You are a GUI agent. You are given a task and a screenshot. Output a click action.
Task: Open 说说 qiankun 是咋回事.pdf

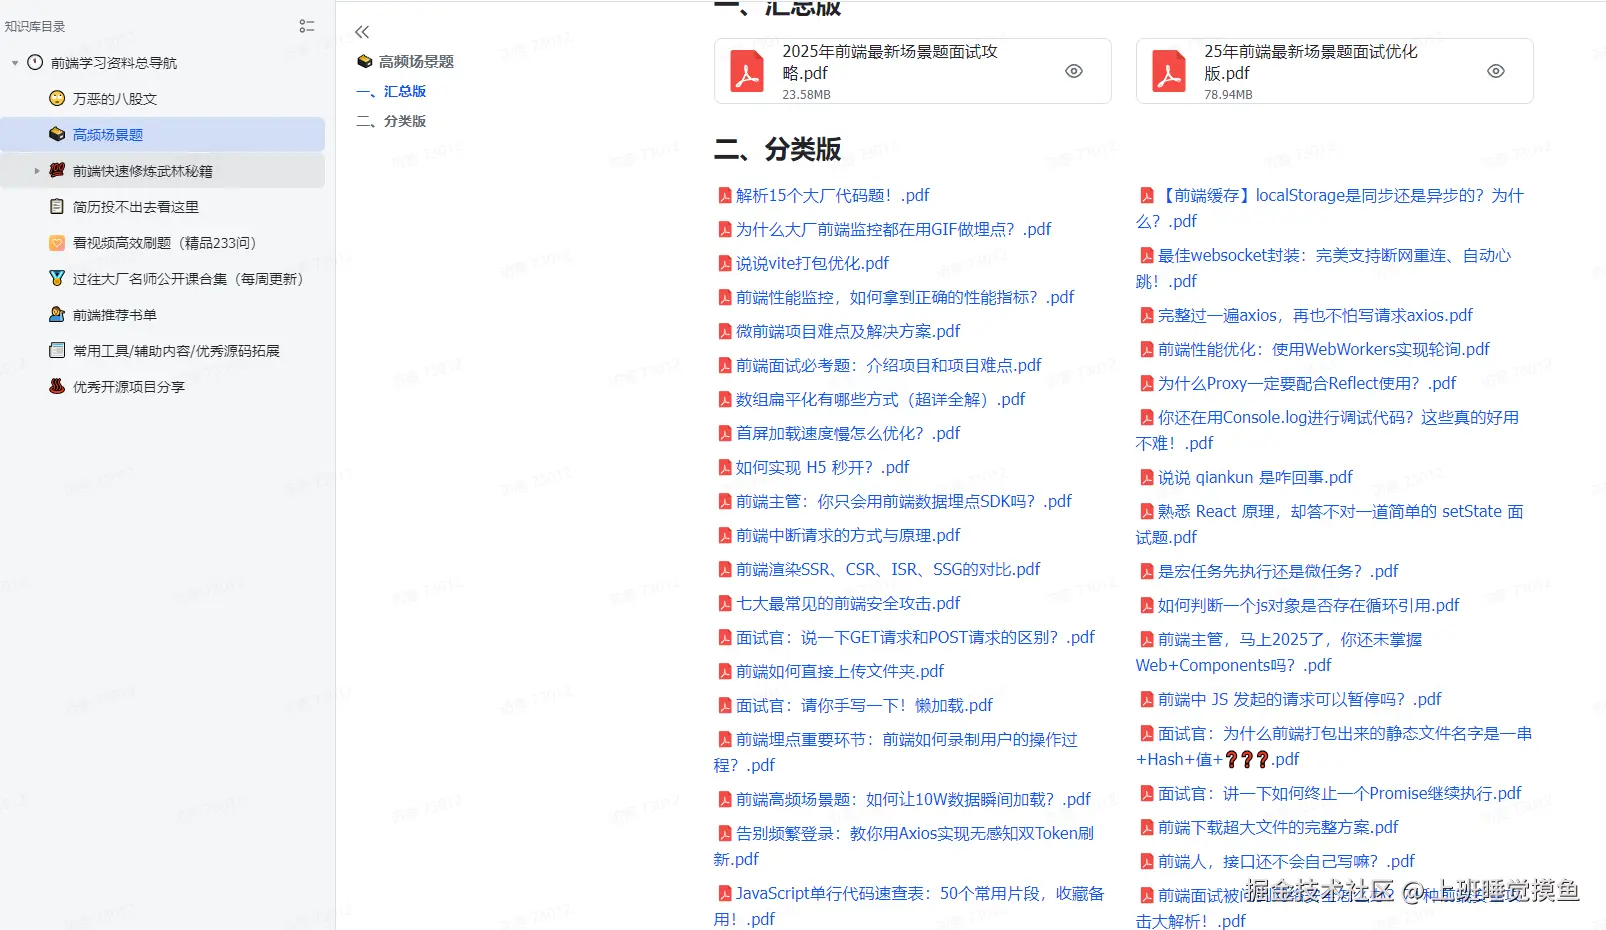pyautogui.click(x=1255, y=477)
